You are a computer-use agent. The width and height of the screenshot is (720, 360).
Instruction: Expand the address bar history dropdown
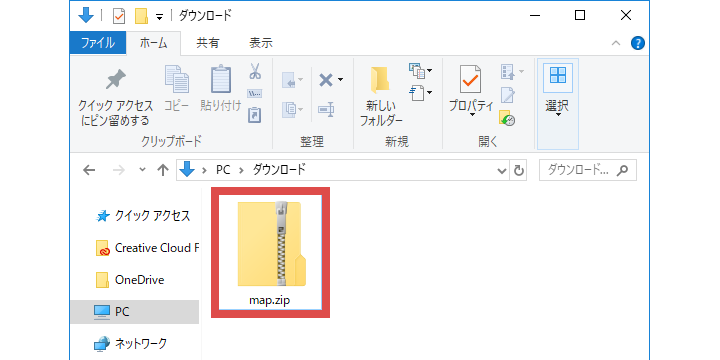point(502,171)
